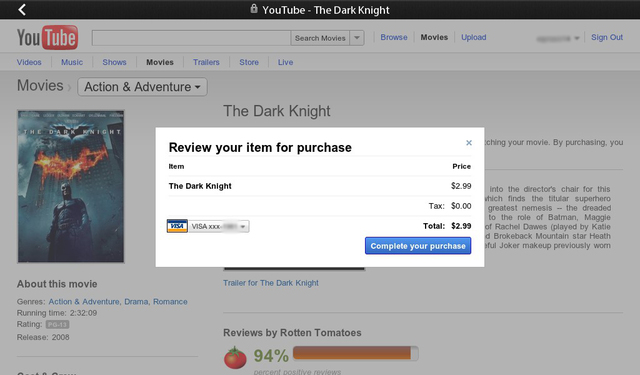Viewport: 640px width, 375px height.
Task: Click the Movies breadcrumb heading
Action: pyautogui.click(x=40, y=86)
